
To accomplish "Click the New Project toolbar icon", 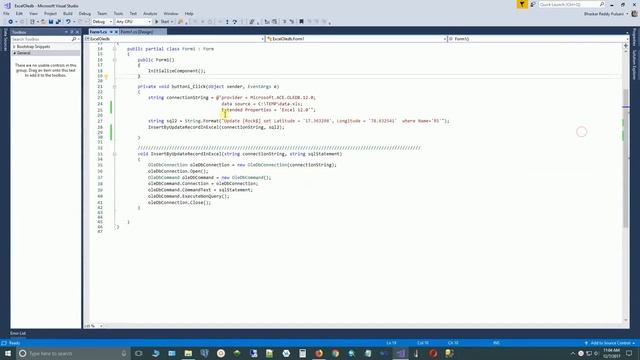I will tap(32, 22).
